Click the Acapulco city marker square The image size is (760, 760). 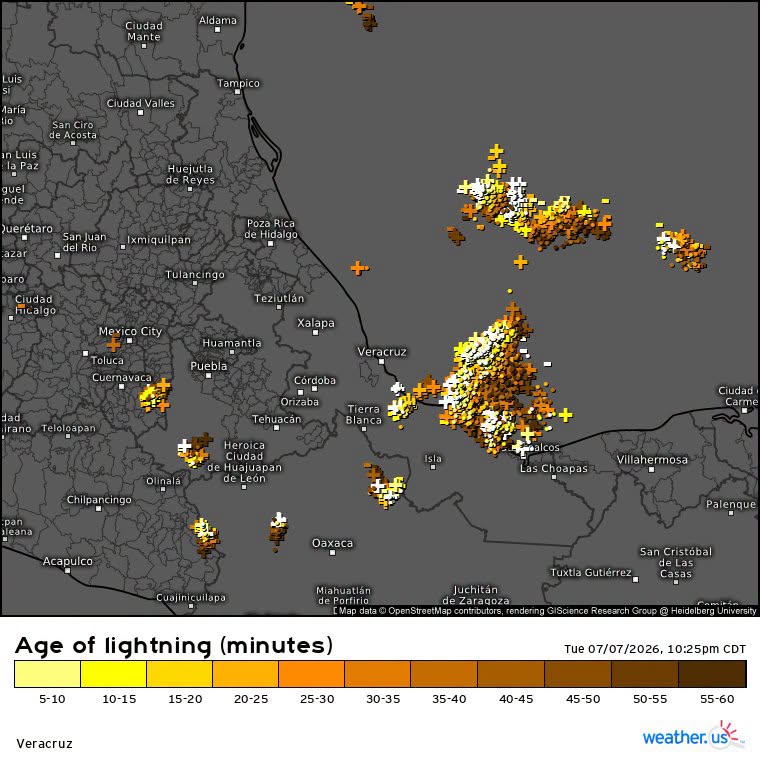tap(68, 570)
